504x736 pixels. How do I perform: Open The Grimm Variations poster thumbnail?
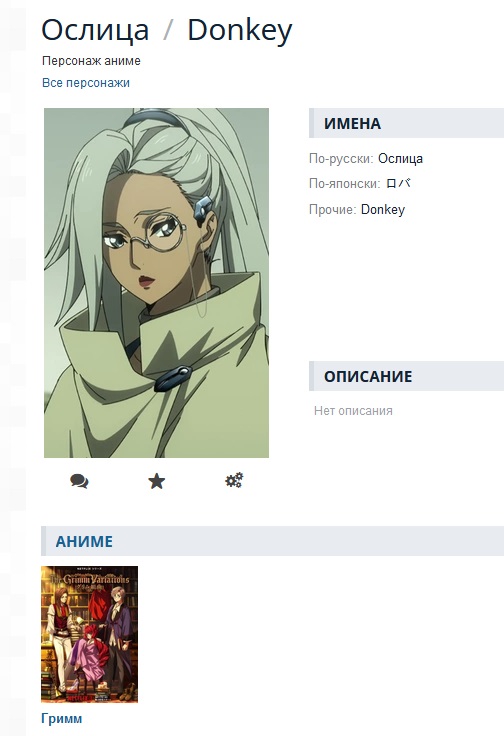click(x=90, y=634)
